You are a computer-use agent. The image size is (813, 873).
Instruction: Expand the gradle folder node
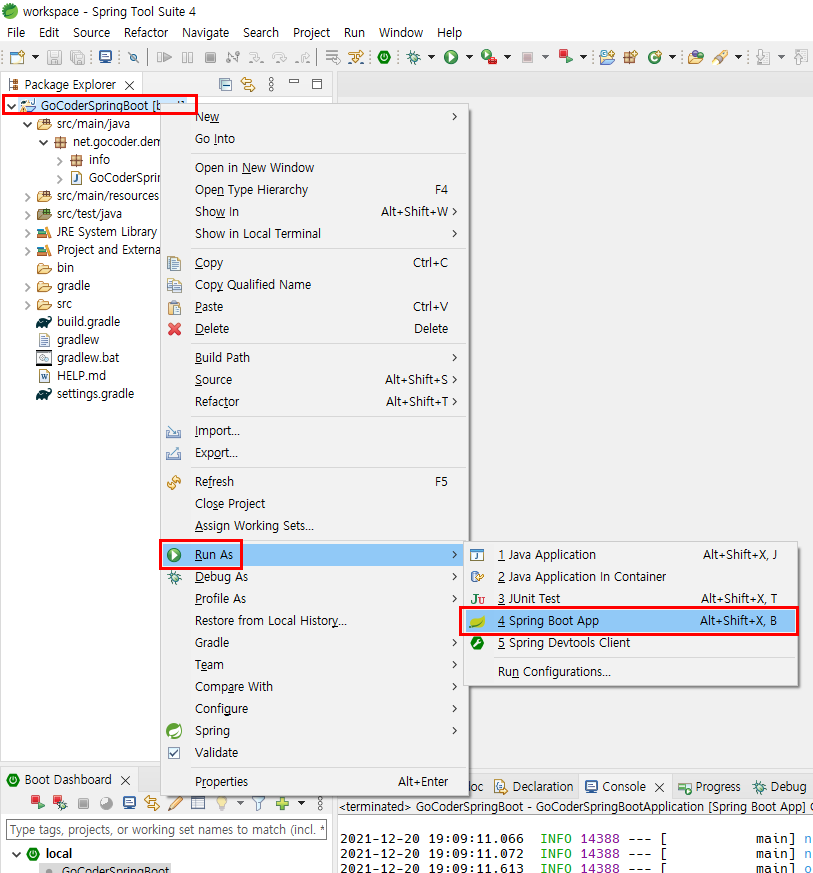pos(27,287)
